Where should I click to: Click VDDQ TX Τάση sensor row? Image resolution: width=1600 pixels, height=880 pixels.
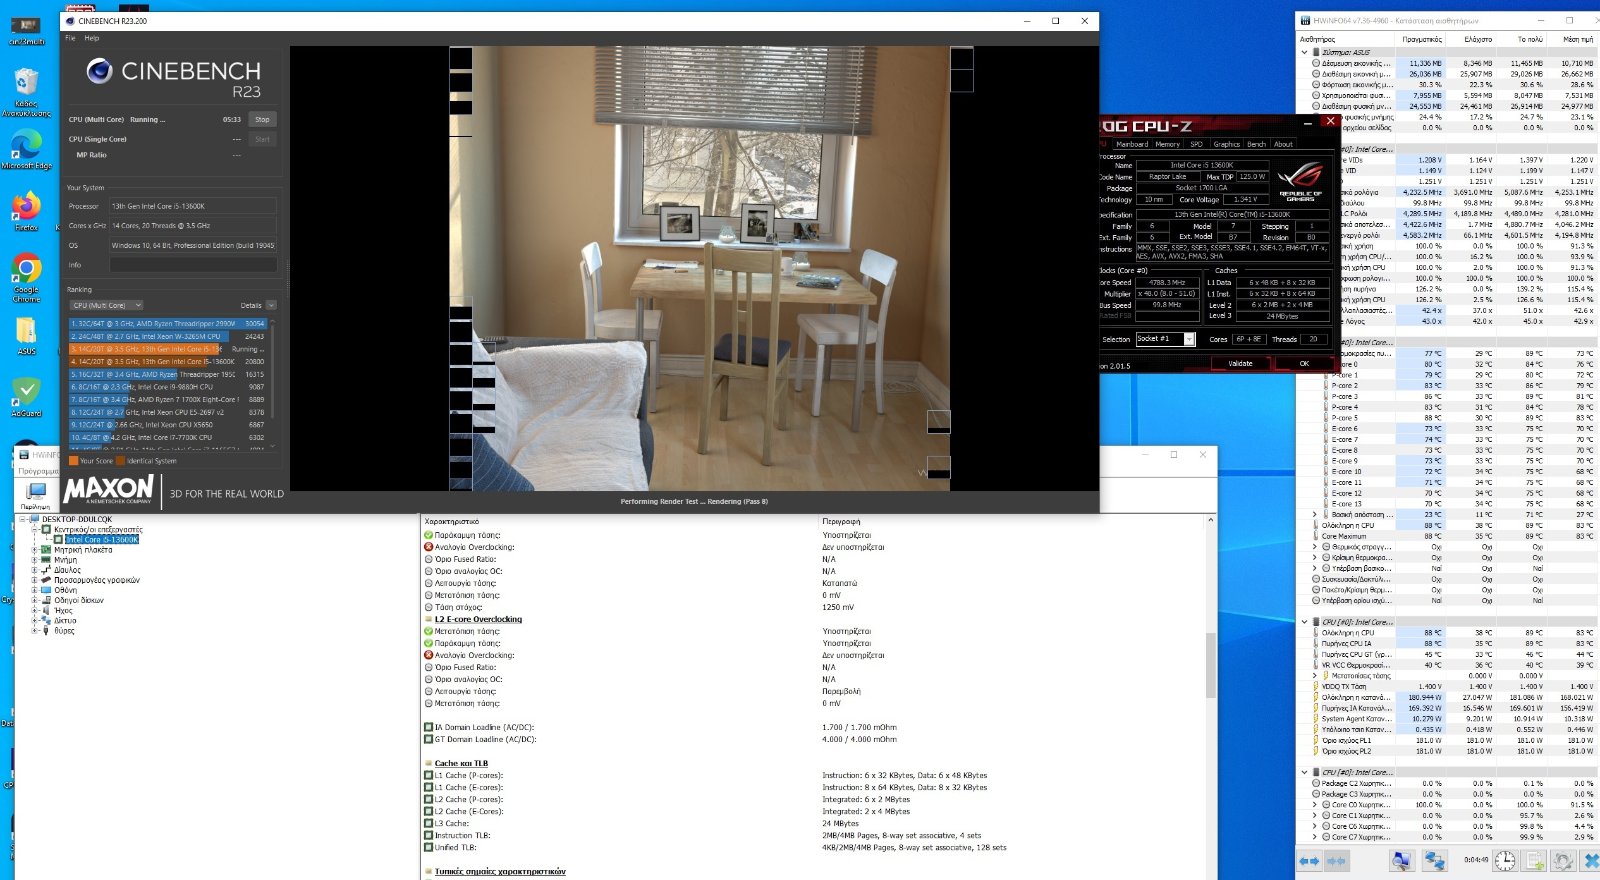[x=1447, y=686]
